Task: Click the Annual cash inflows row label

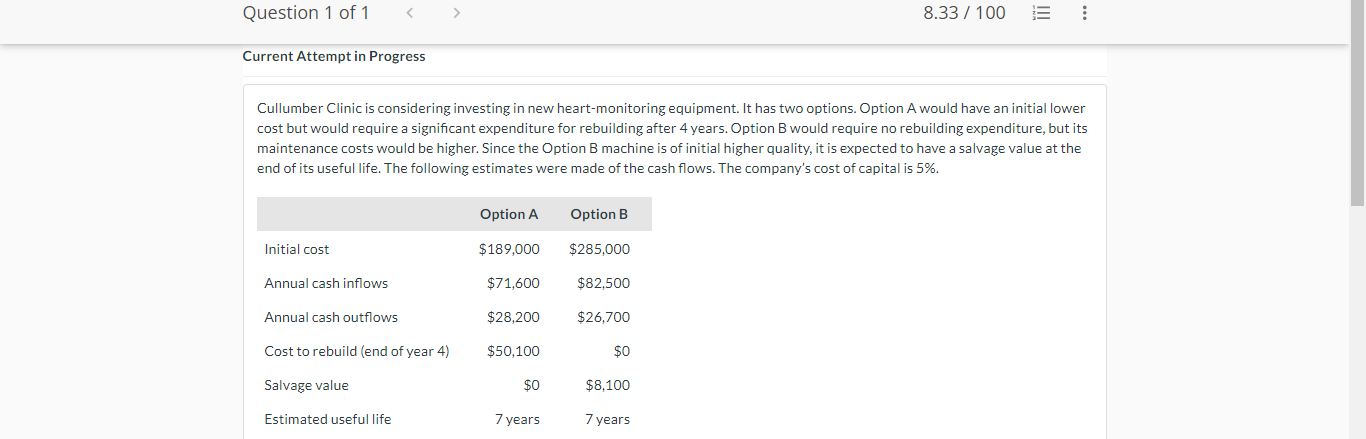Action: tap(326, 283)
